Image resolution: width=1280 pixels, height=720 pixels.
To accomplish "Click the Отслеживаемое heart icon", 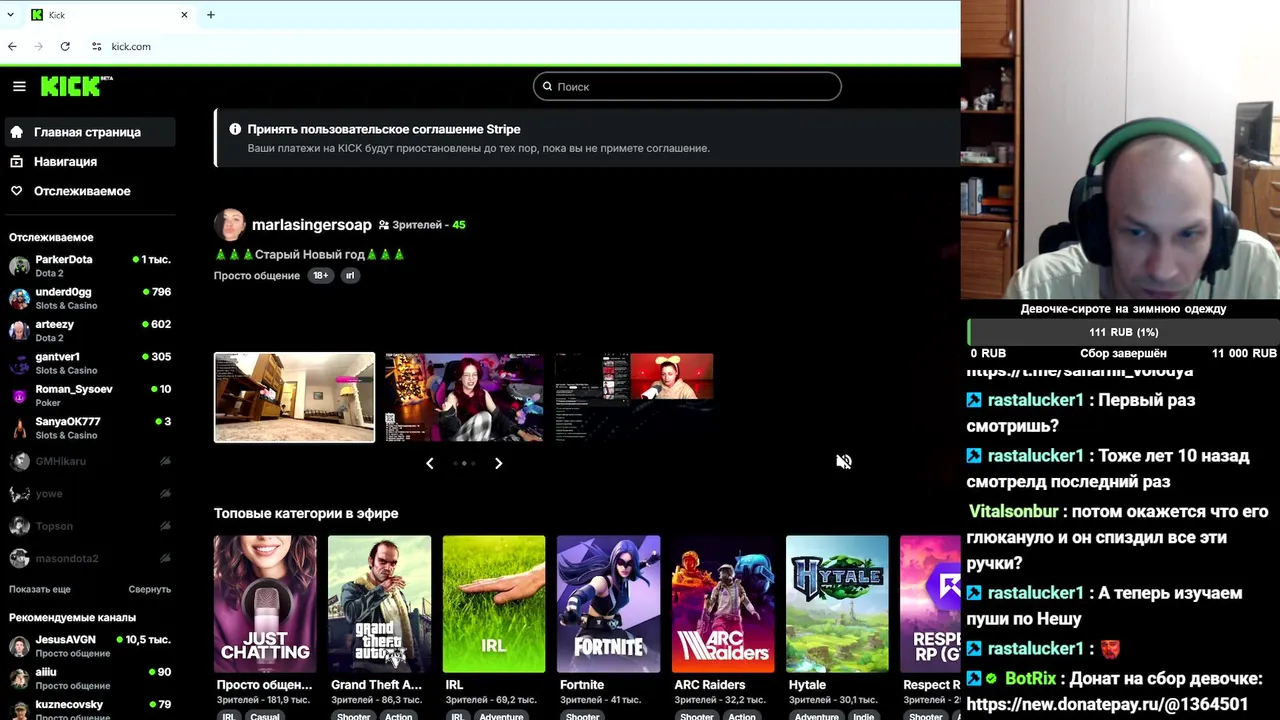I will 16,191.
